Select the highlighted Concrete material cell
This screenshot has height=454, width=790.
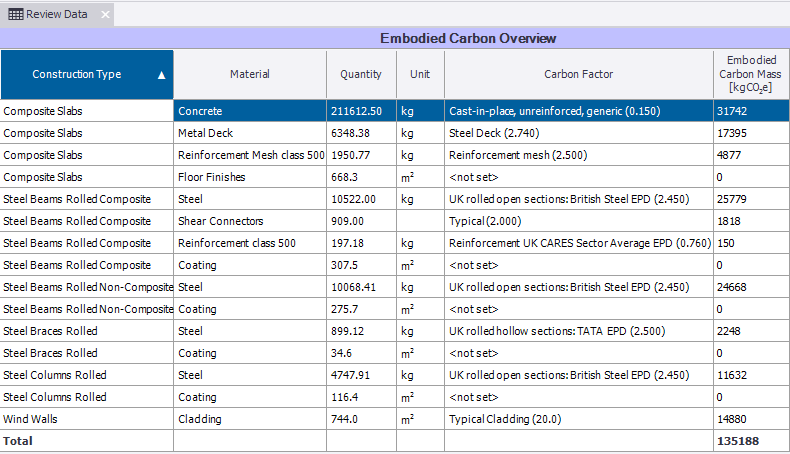250,111
